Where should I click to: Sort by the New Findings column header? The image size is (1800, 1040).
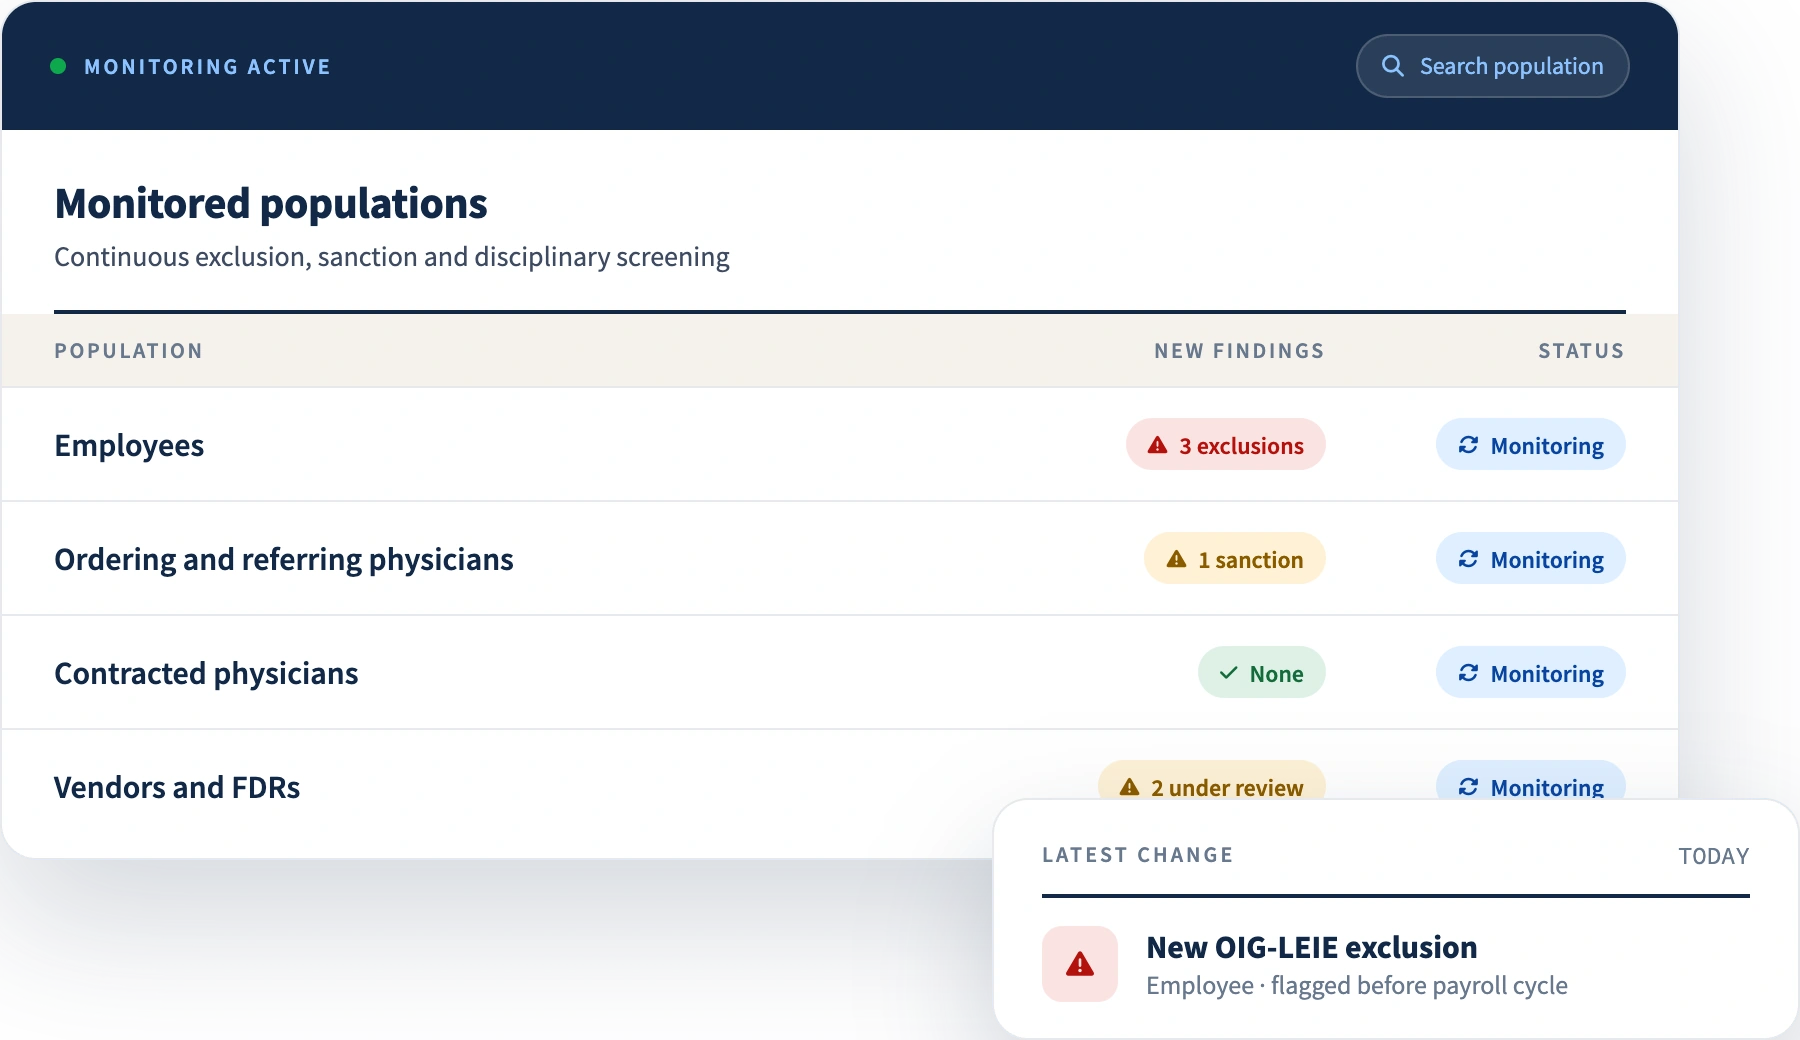click(1239, 351)
